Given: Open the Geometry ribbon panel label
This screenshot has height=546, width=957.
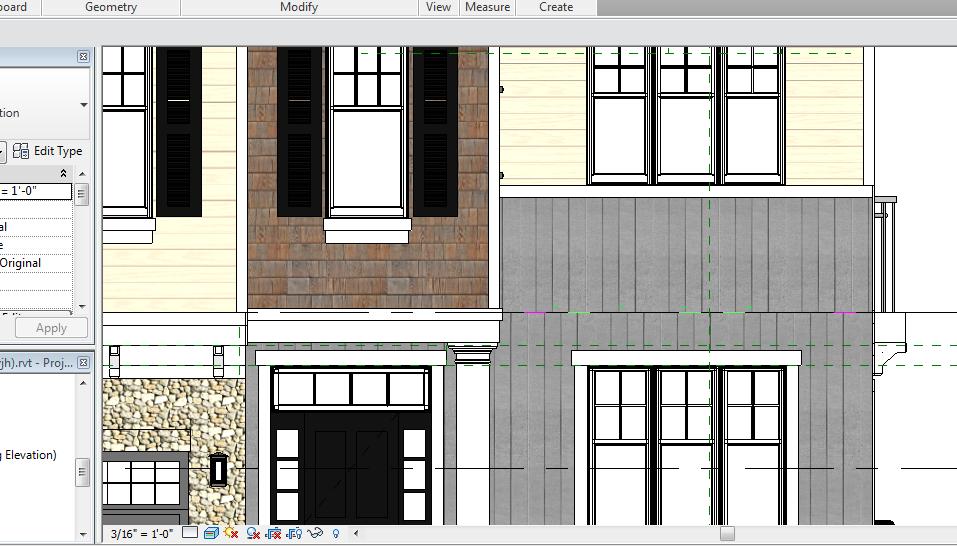Looking at the screenshot, I should coord(111,7).
